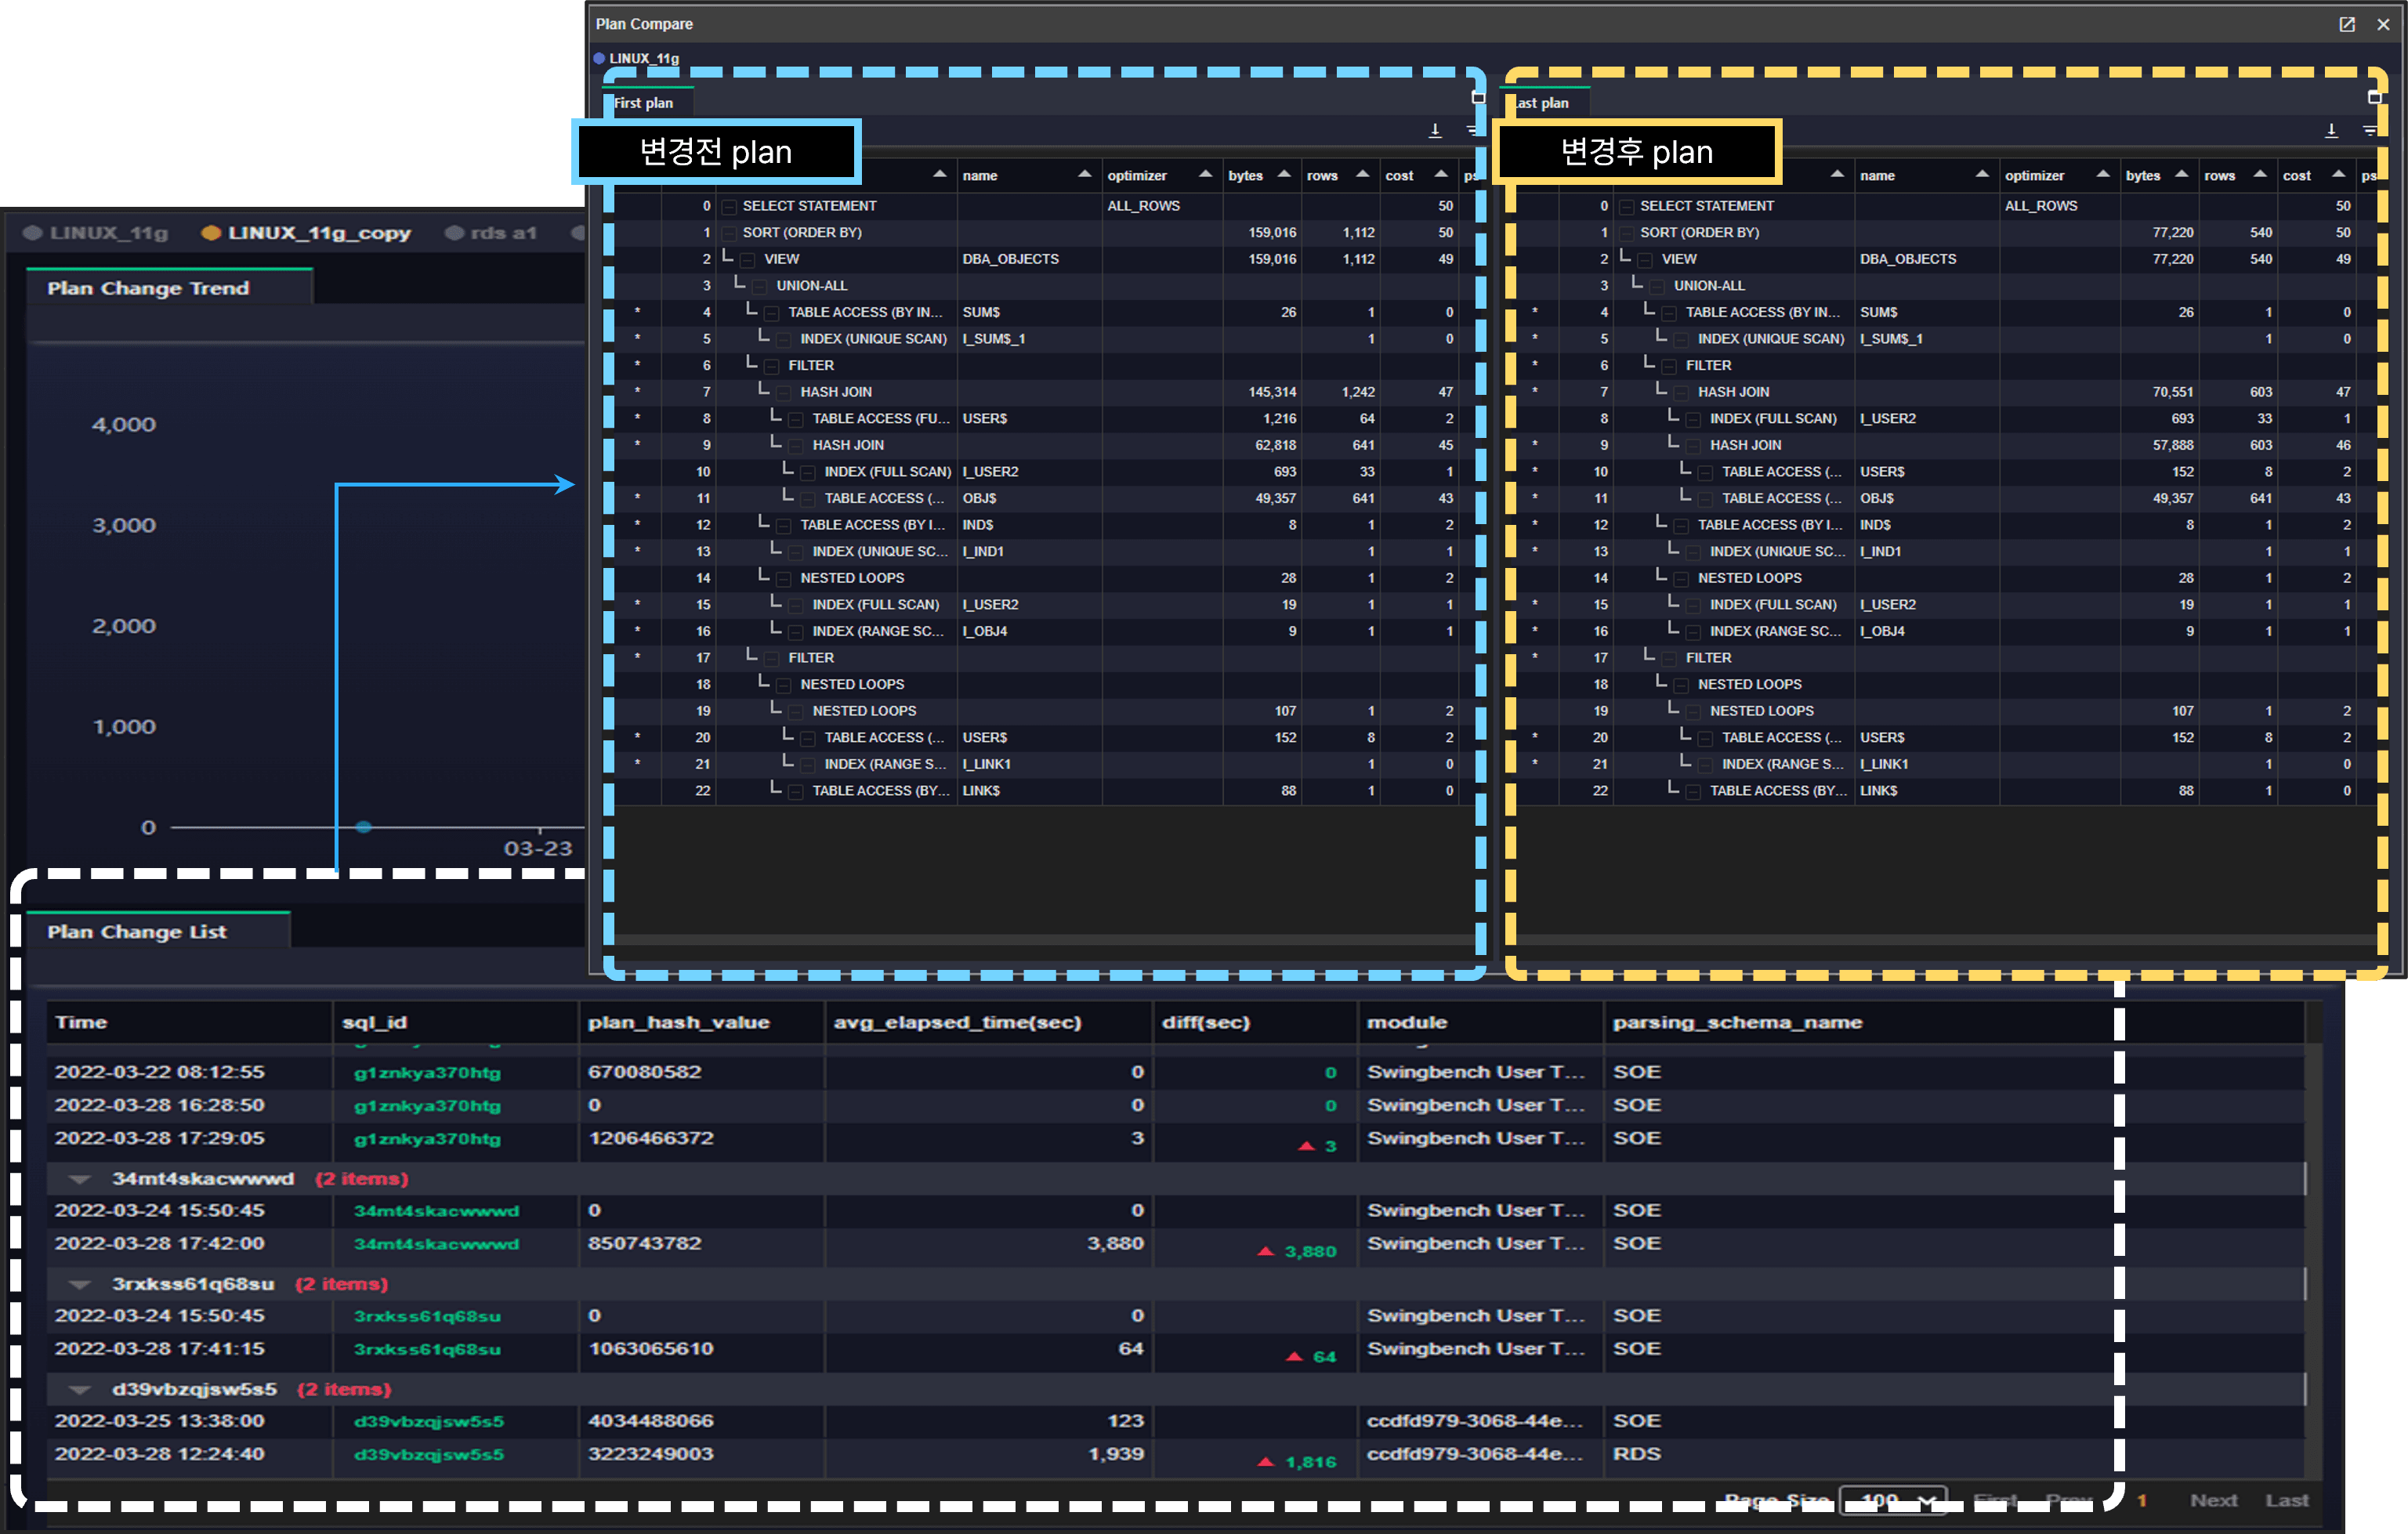Download the Last plan table
The height and width of the screenshot is (1534, 2408).
click(x=2331, y=130)
